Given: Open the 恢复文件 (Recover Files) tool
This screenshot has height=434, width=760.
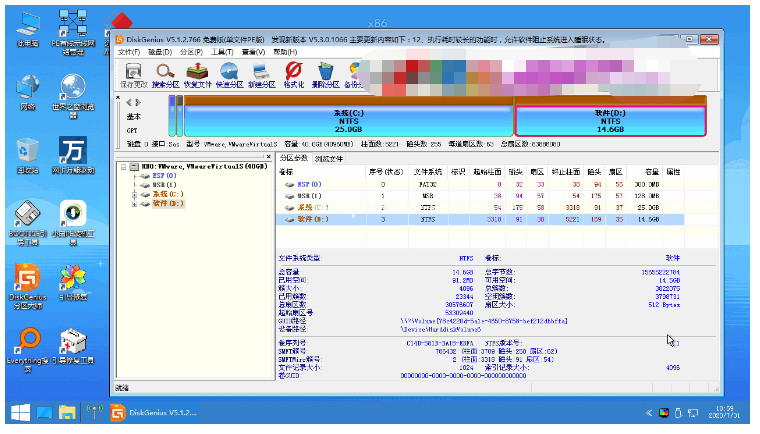Looking at the screenshot, I should coord(198,74).
